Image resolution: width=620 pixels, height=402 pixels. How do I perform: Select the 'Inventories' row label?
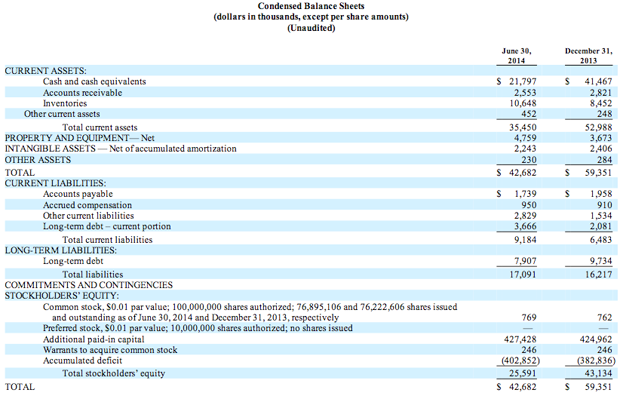[65, 103]
